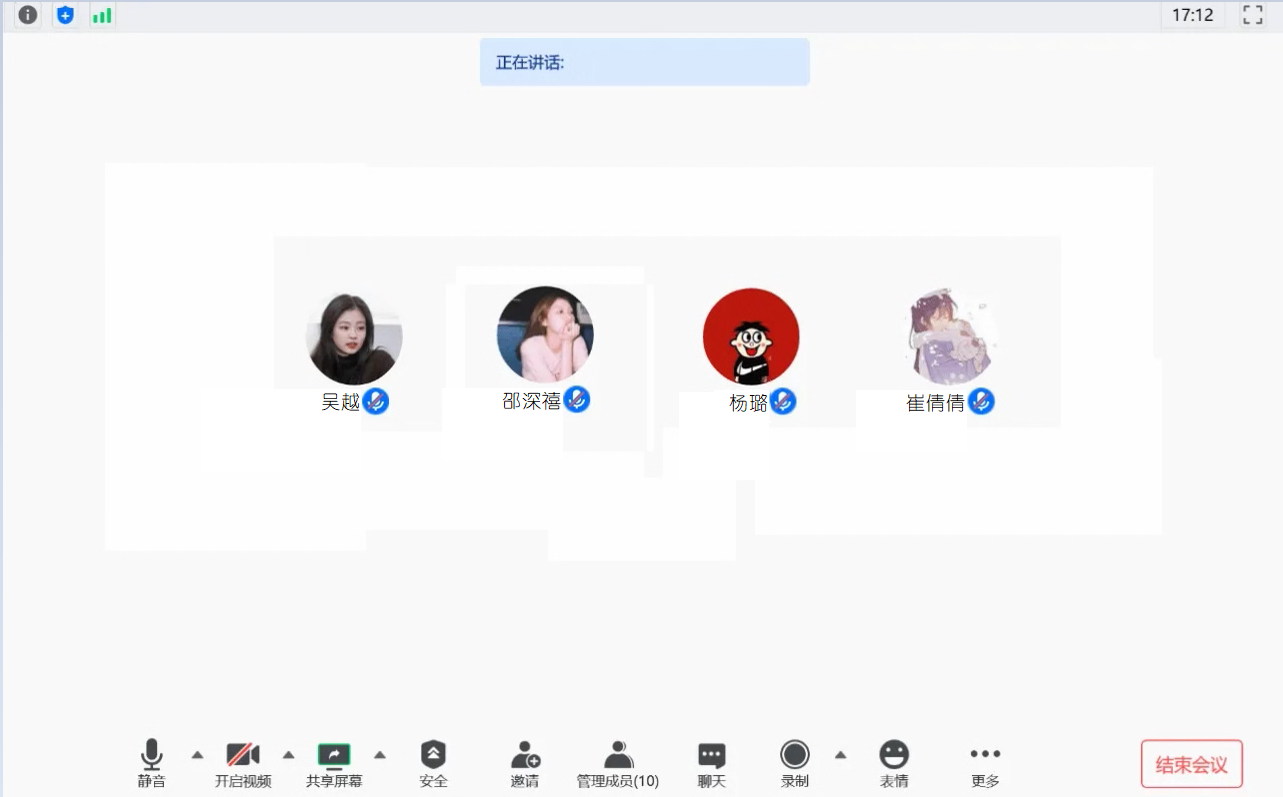
Task: Open the meeting info icon
Action: [x=28, y=15]
